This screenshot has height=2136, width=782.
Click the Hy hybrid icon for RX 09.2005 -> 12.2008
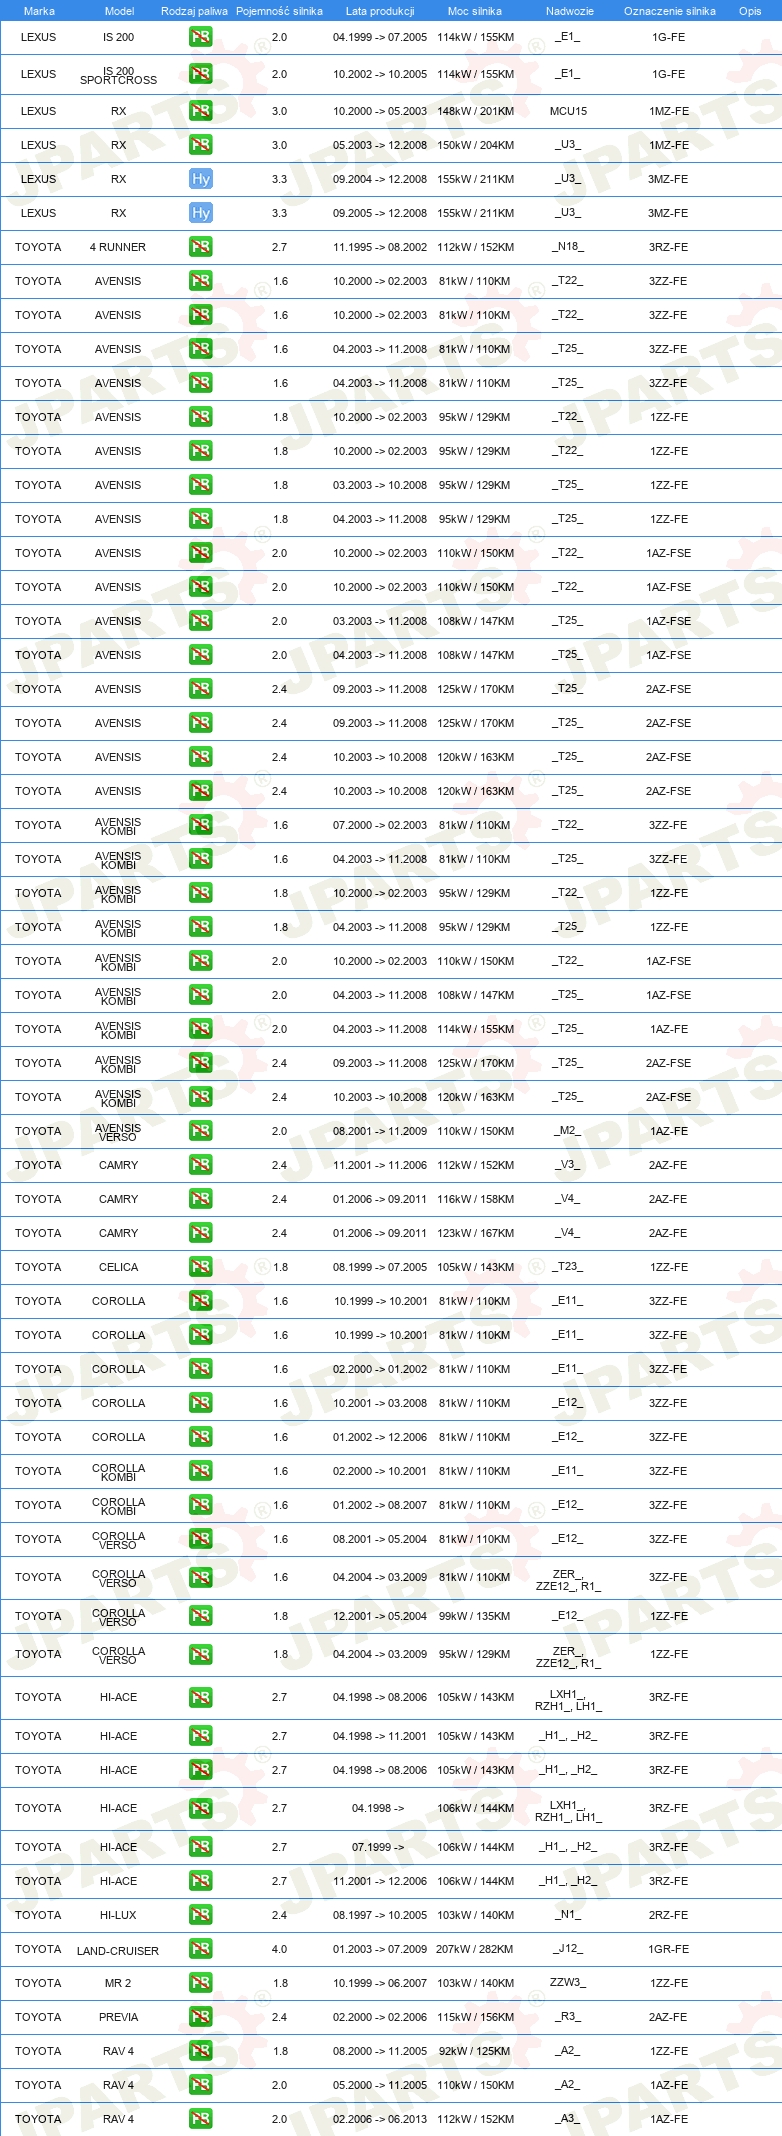201,213
